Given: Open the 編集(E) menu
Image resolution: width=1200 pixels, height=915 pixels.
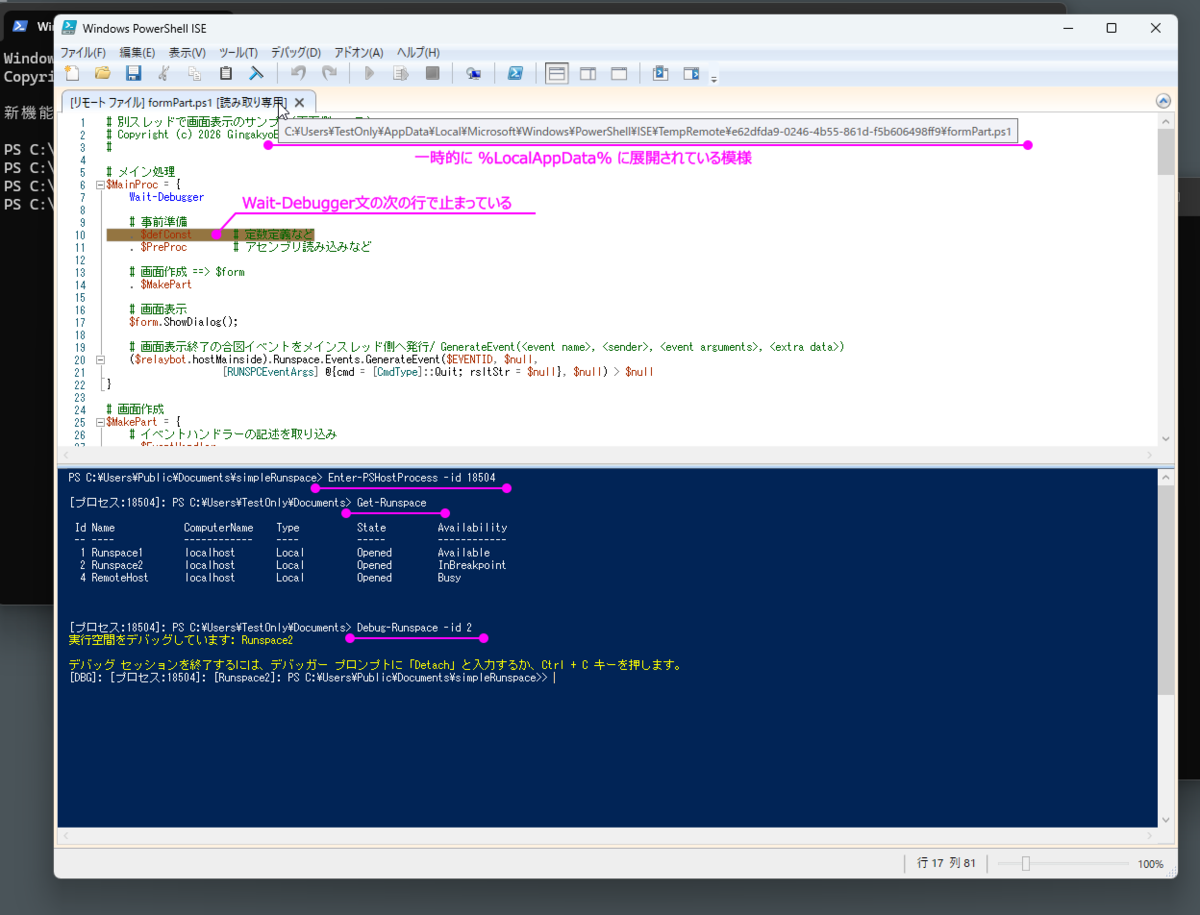Looking at the screenshot, I should 137,52.
